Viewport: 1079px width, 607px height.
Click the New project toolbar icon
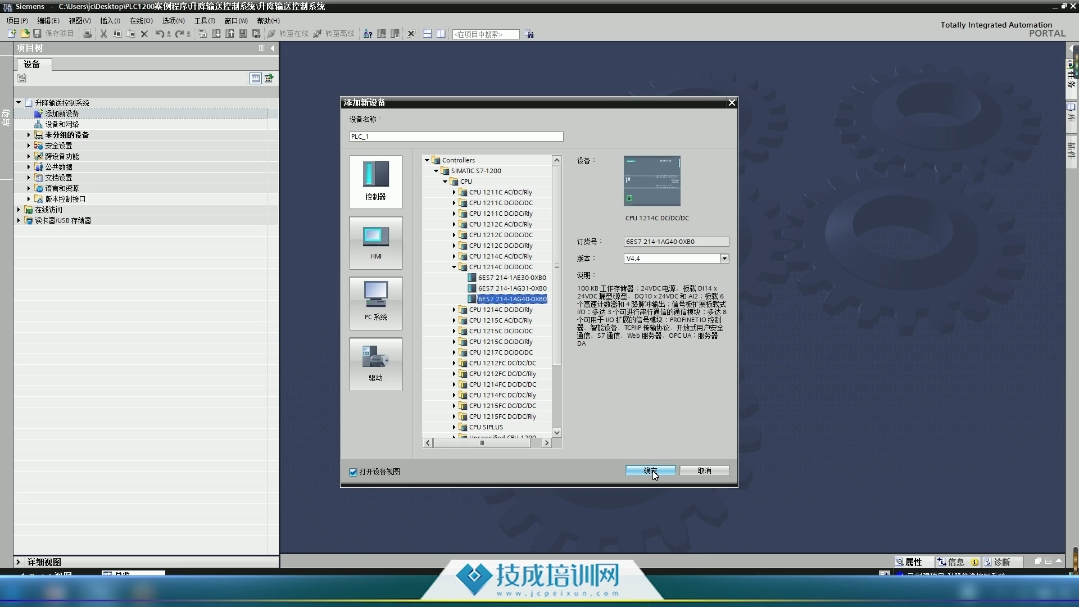[12, 34]
